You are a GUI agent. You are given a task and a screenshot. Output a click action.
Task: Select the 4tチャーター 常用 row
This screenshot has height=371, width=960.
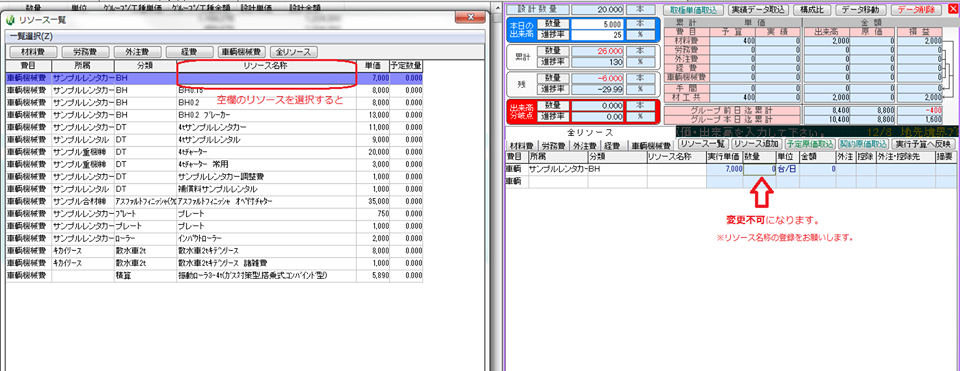click(x=214, y=164)
